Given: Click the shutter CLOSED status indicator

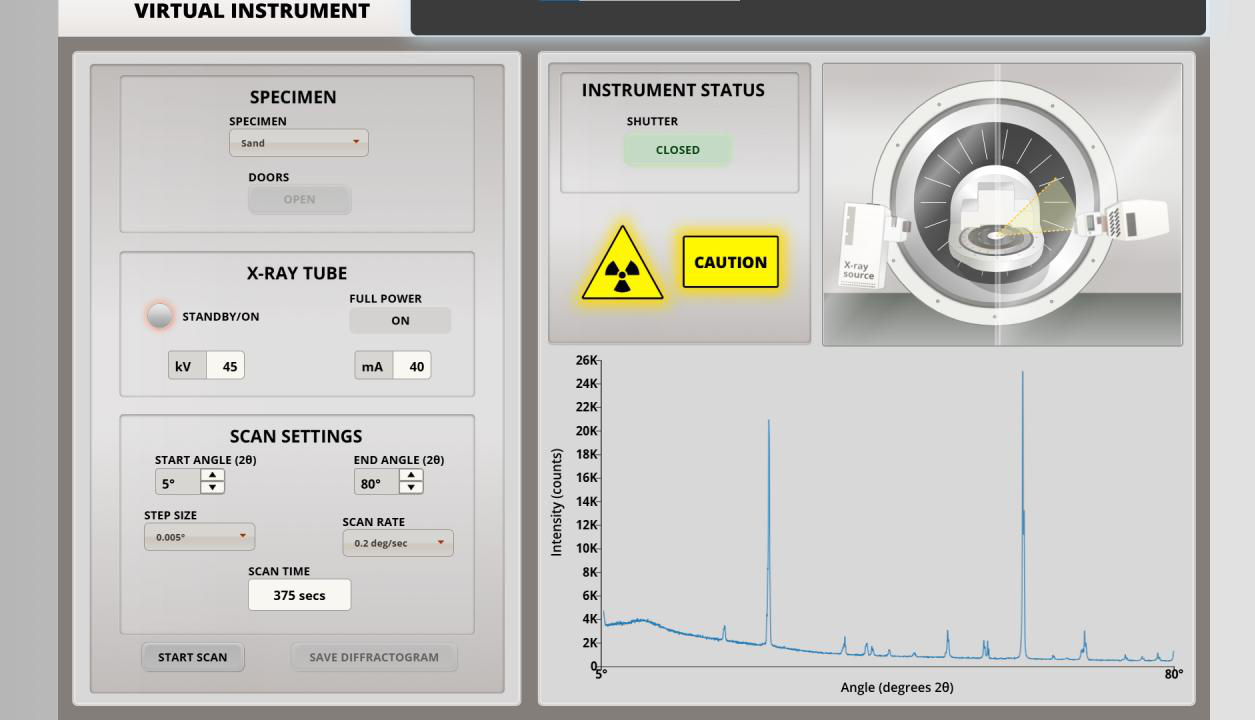Looking at the screenshot, I should coord(678,150).
